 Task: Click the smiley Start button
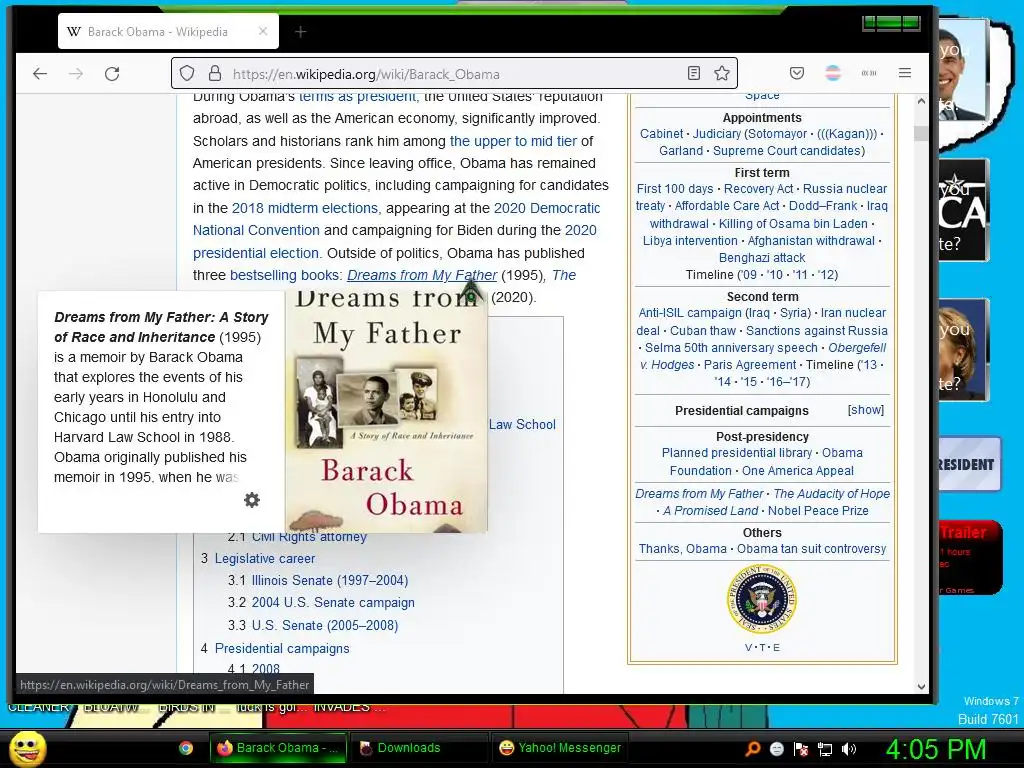28,748
